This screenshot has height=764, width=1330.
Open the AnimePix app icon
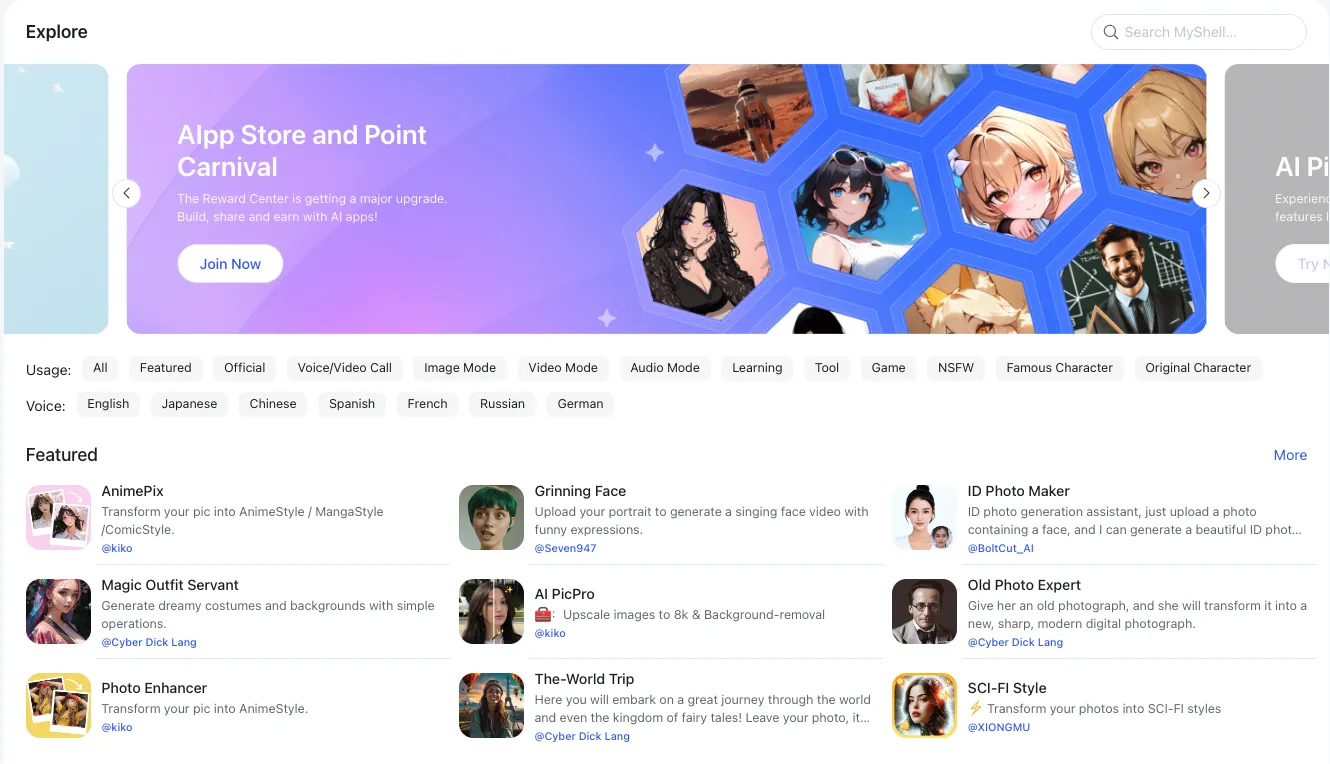point(58,517)
